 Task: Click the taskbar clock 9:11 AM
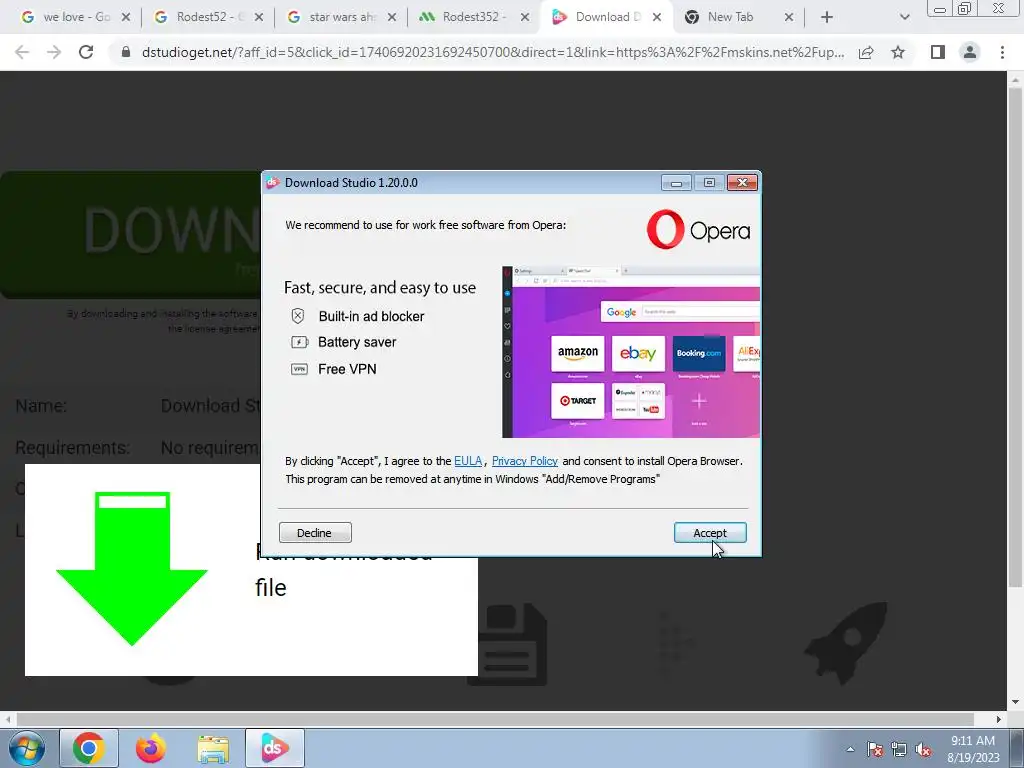coord(972,741)
